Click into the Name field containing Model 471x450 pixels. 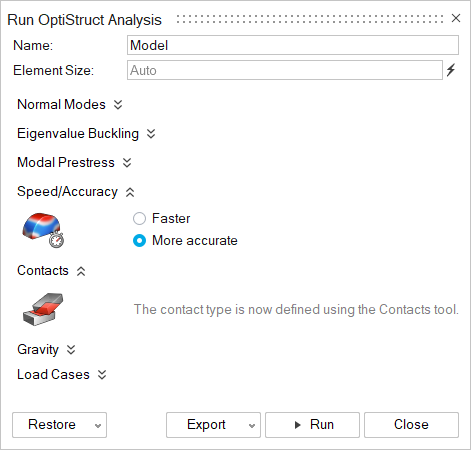tap(293, 45)
